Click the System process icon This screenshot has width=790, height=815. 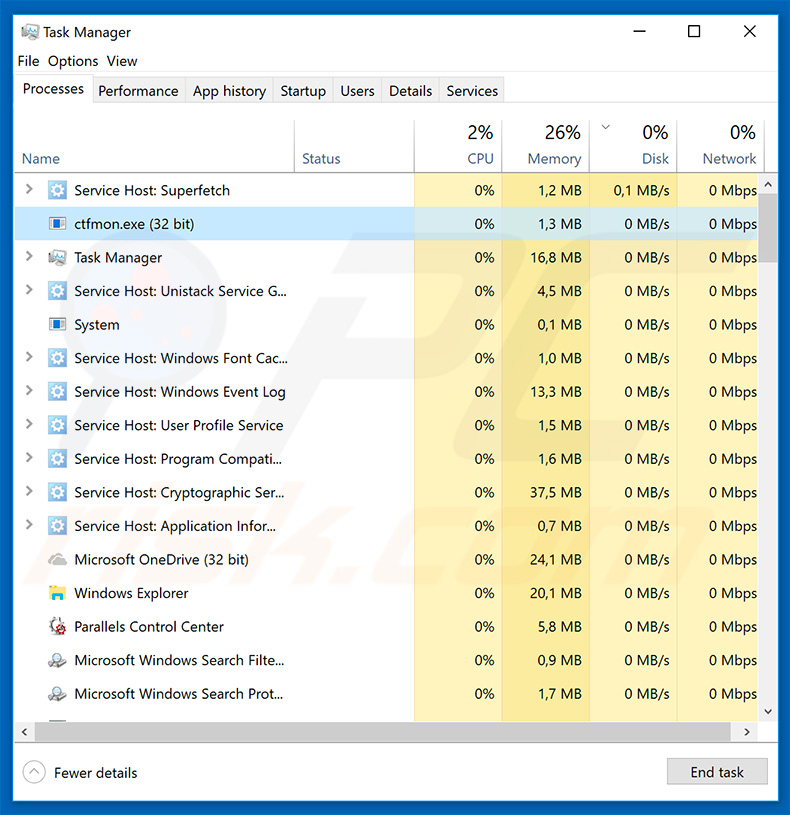57,325
